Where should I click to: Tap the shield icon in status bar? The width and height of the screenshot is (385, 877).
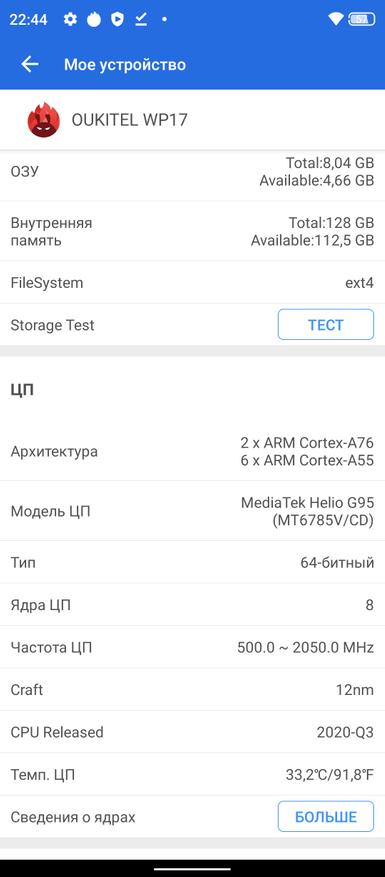(x=118, y=20)
